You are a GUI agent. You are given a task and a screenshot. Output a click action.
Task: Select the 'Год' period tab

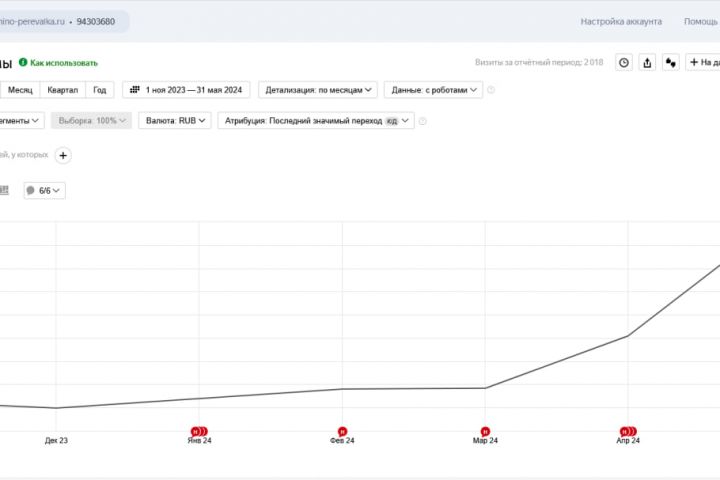(100, 90)
